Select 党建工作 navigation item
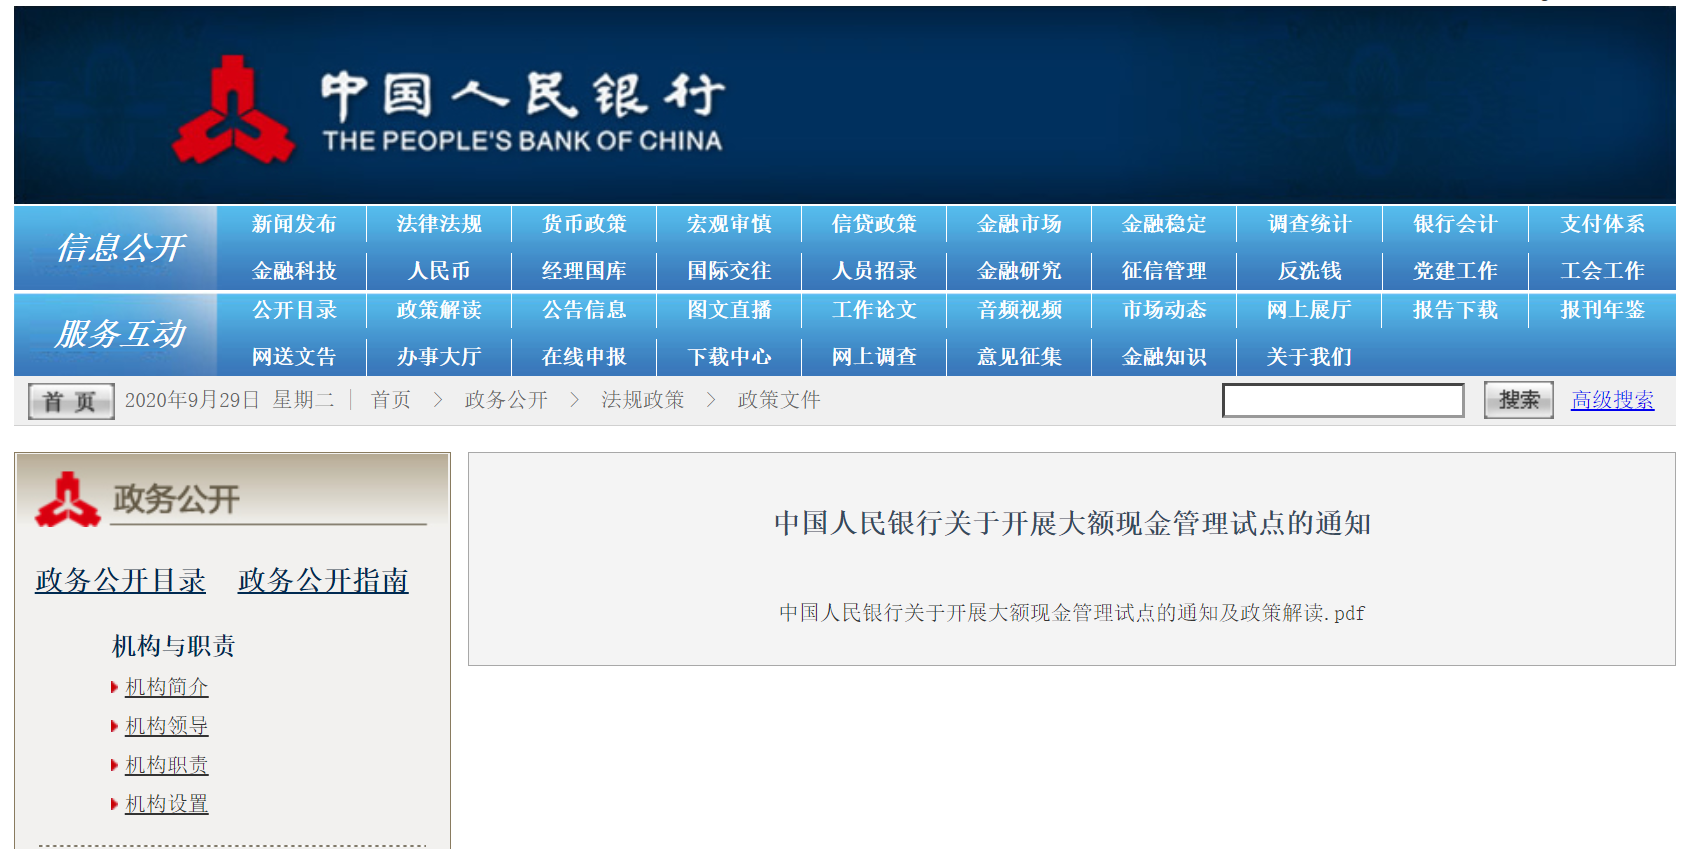The image size is (1689, 849). point(1455,271)
